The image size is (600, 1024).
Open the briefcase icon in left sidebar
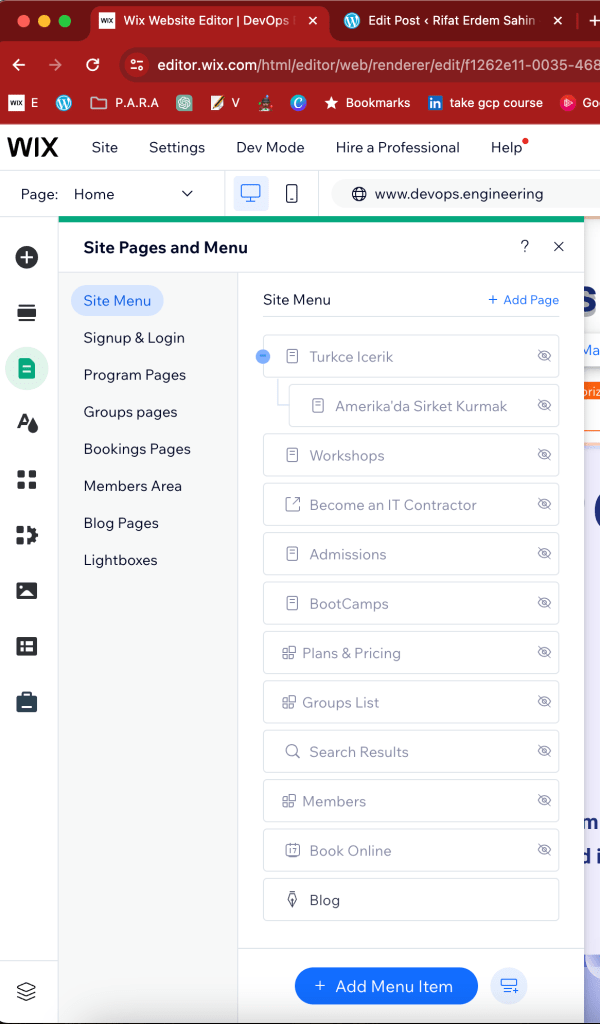pos(27,702)
